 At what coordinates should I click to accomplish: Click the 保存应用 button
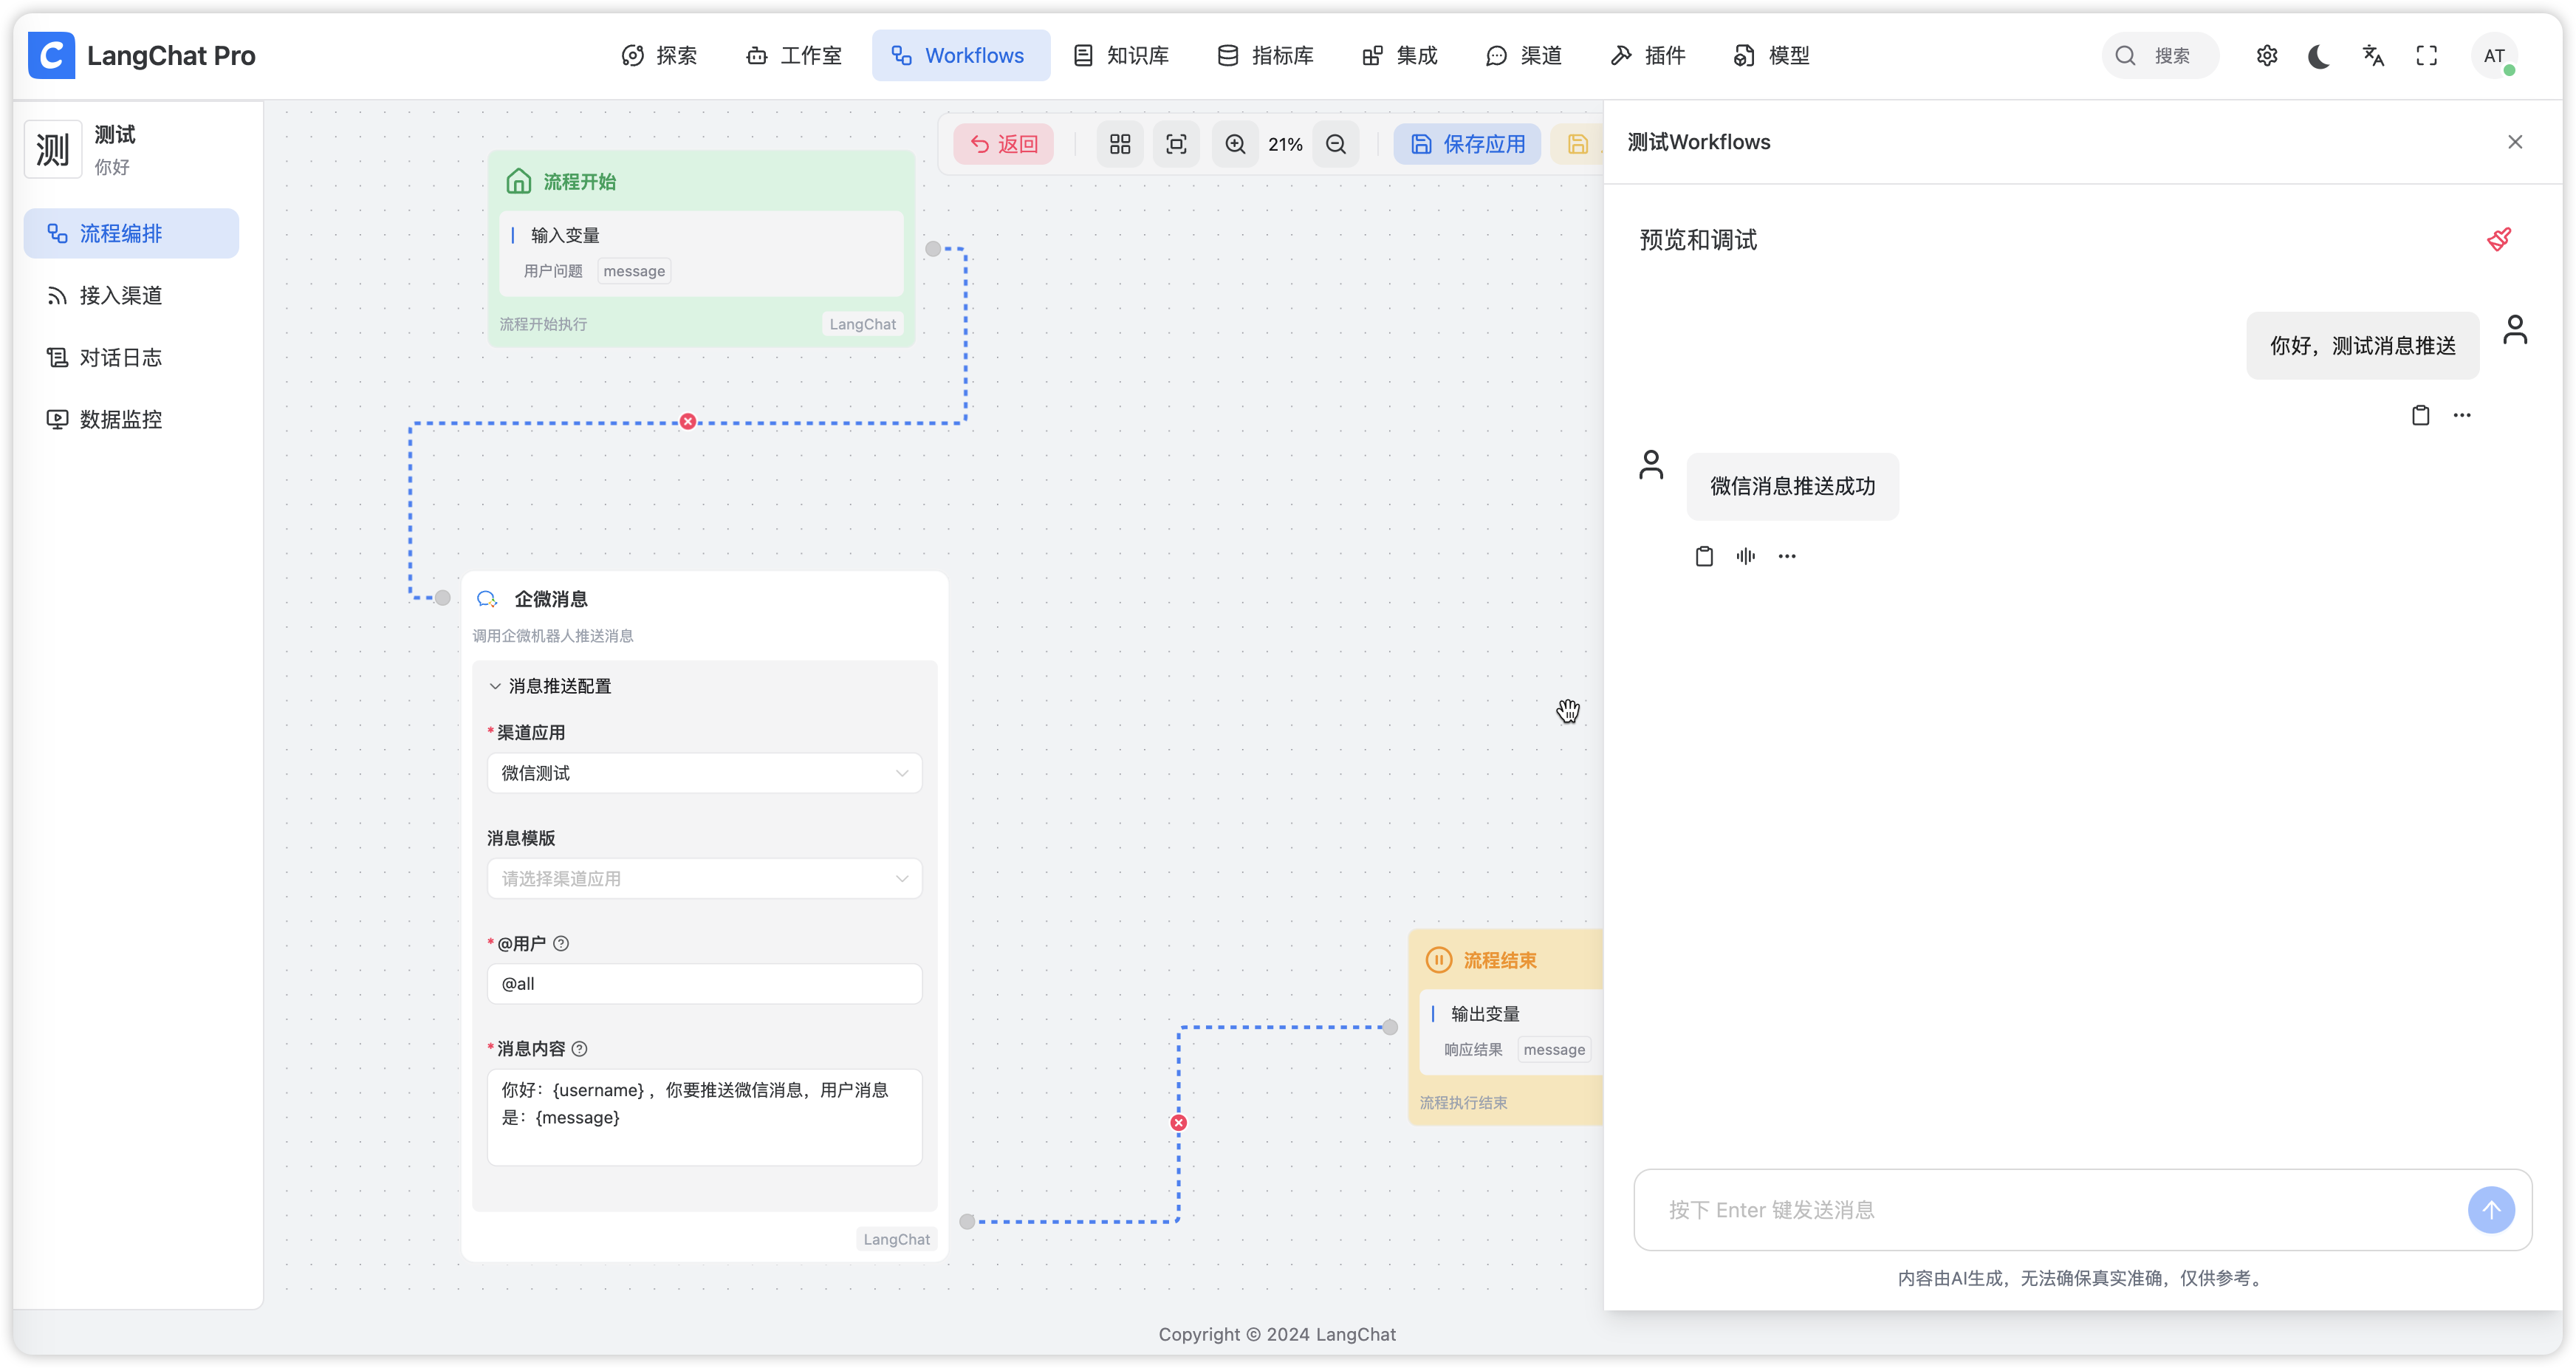(1467, 144)
